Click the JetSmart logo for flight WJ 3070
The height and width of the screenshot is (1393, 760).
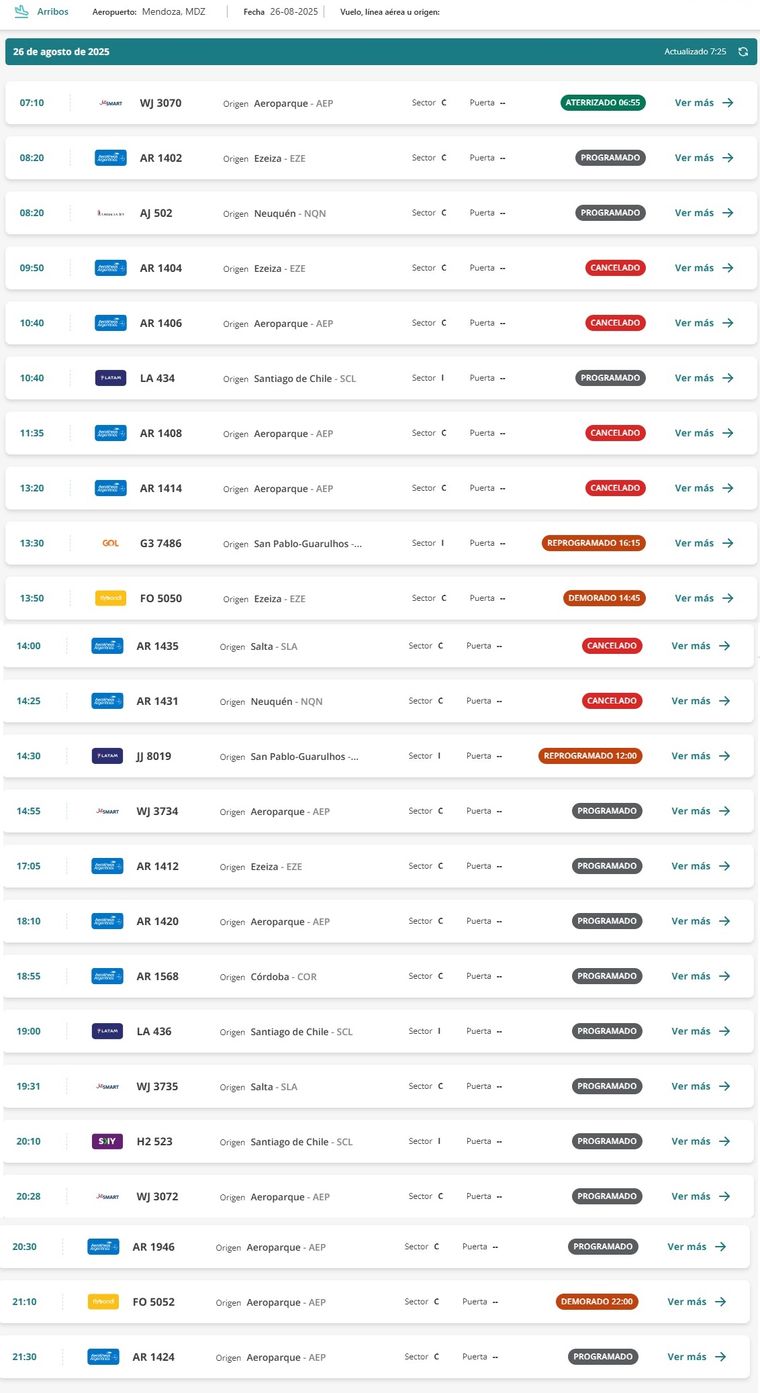tap(110, 103)
